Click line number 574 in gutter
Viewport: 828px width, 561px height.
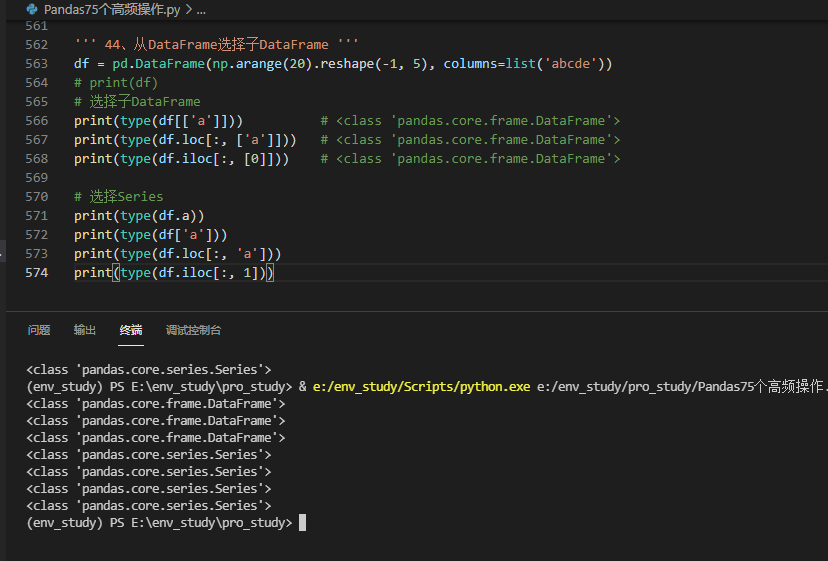[x=36, y=273]
